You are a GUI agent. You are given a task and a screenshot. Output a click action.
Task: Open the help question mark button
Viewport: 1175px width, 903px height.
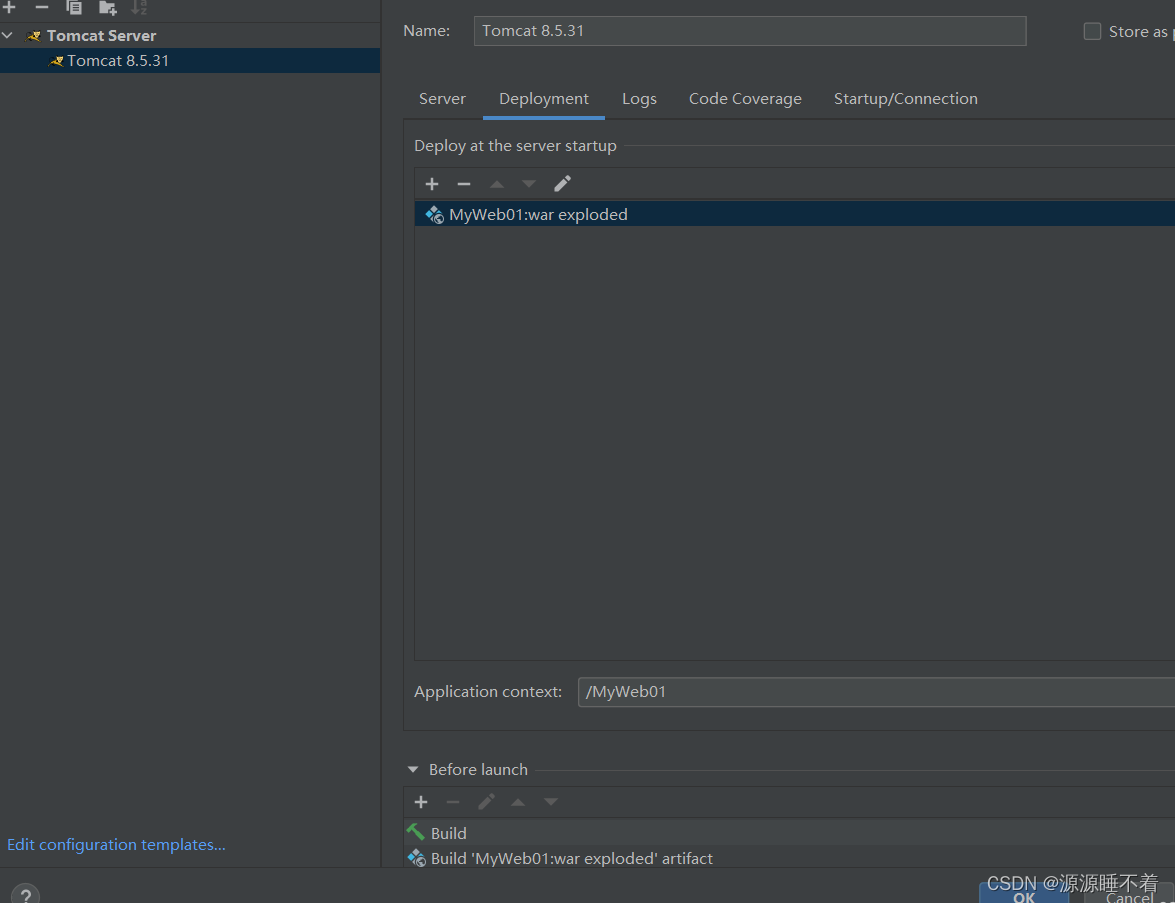[25, 894]
